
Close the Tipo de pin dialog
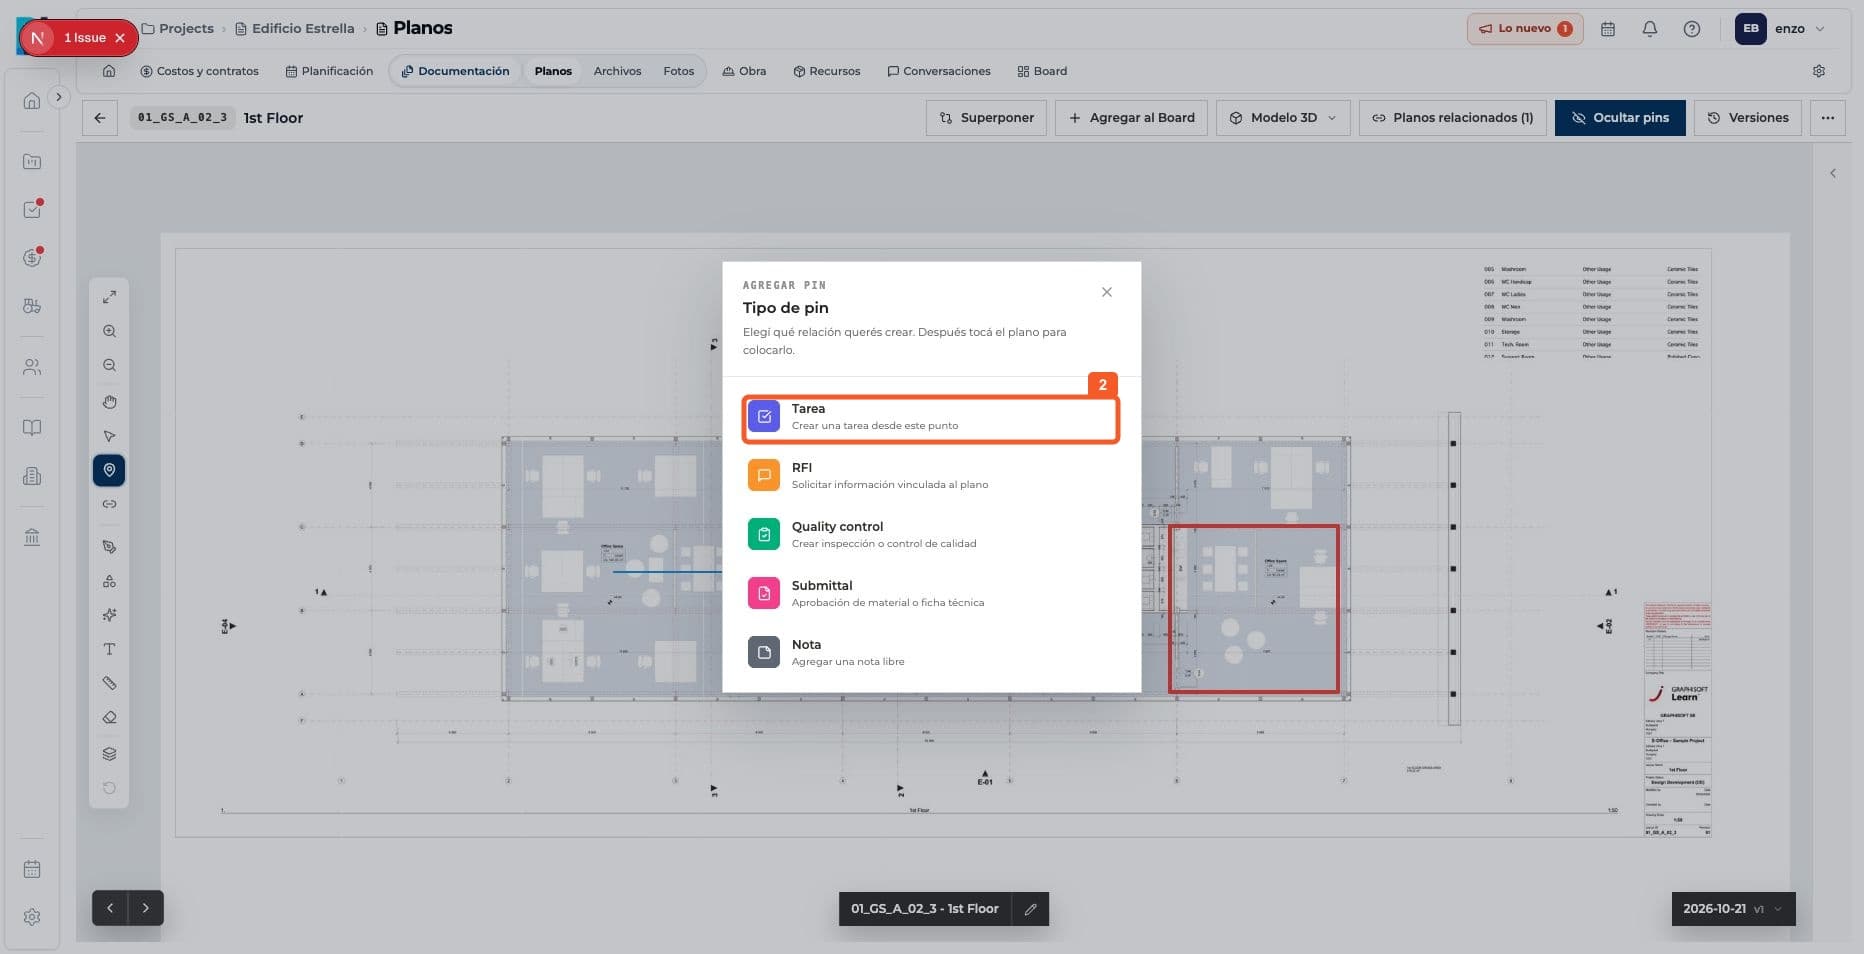pos(1106,292)
